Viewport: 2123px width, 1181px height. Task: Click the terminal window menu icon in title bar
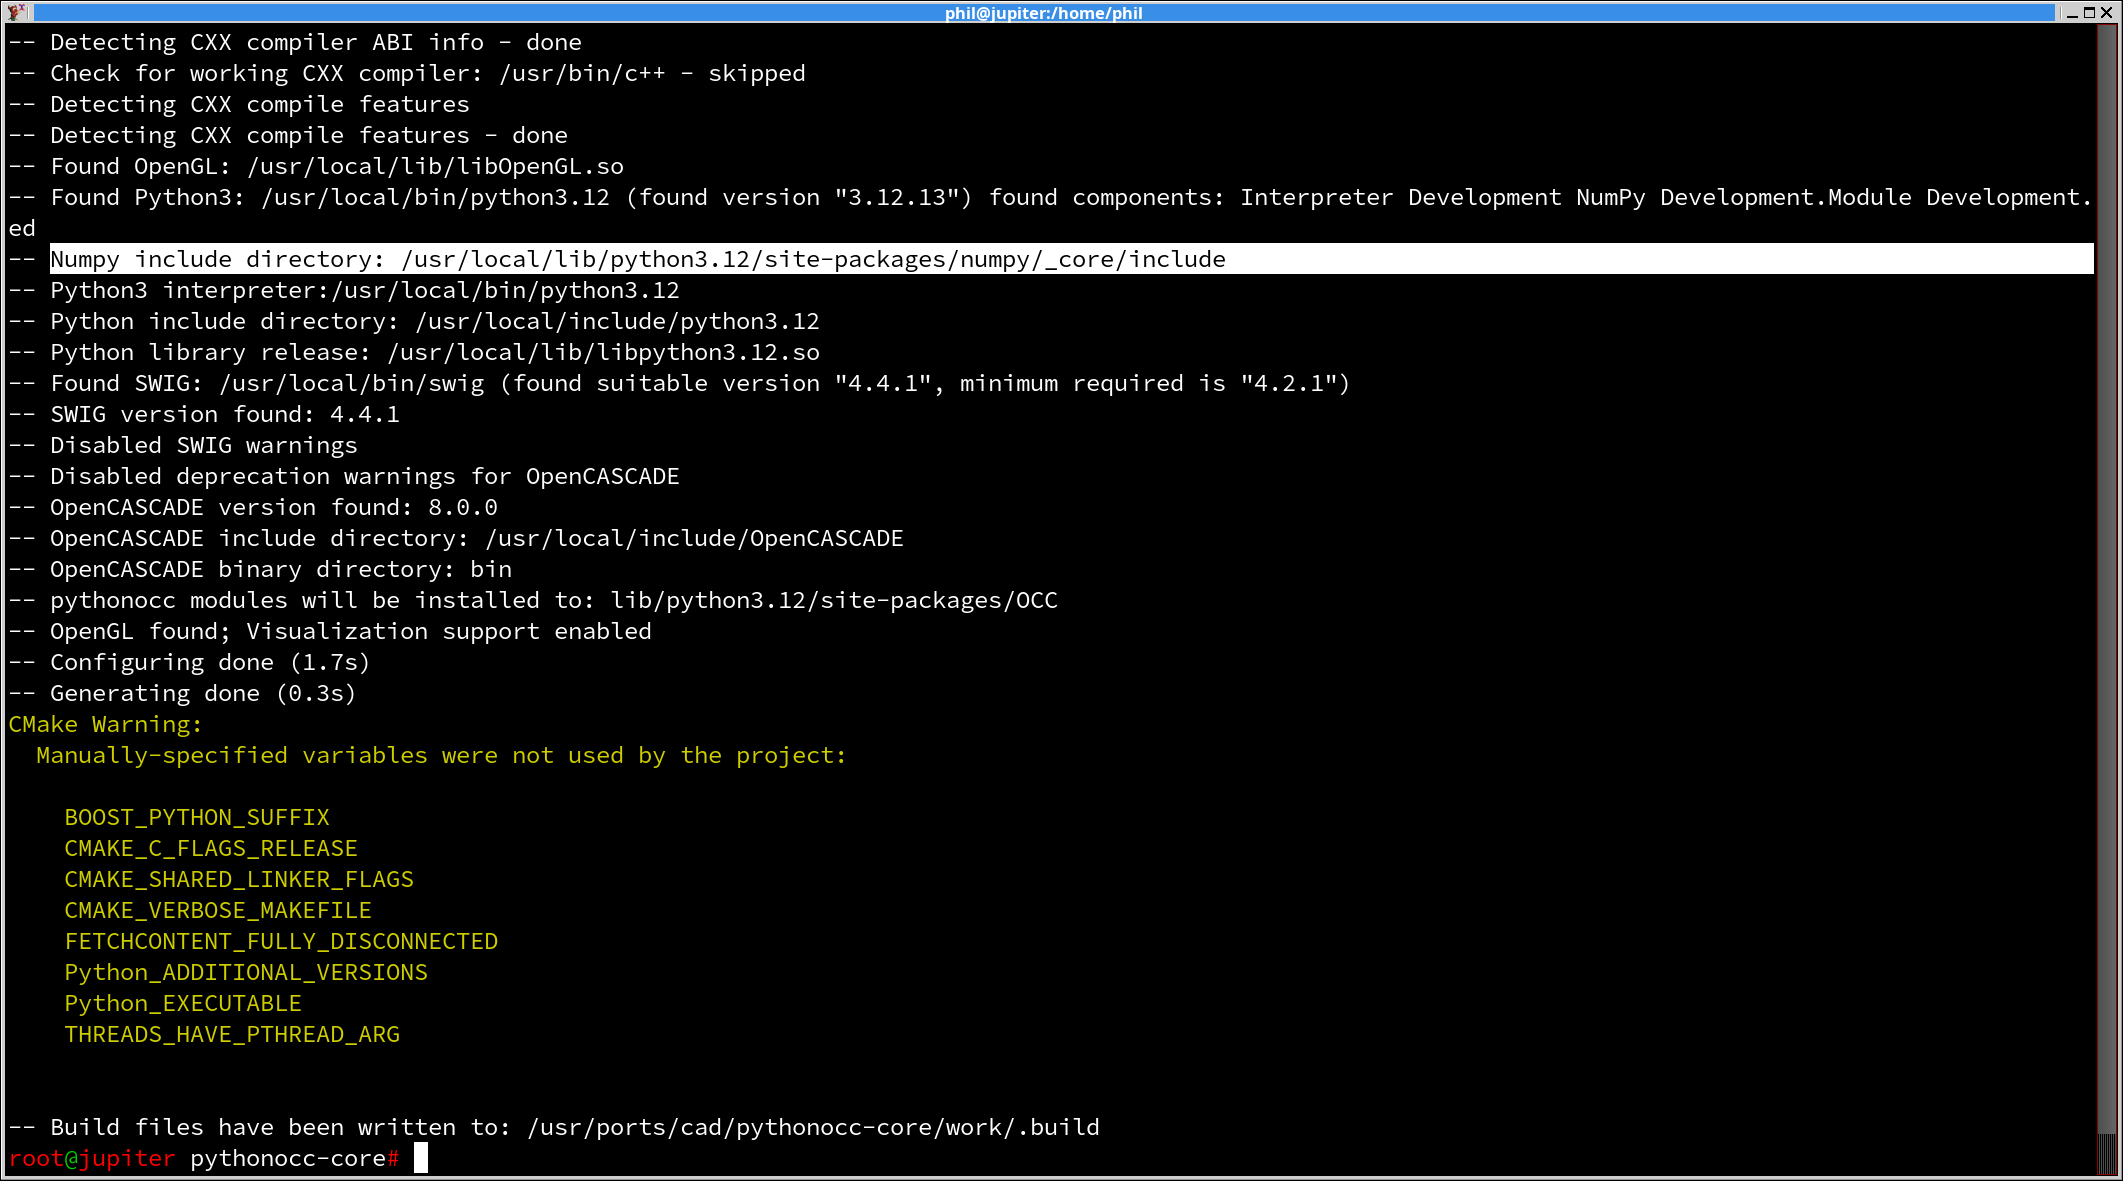(x=16, y=12)
